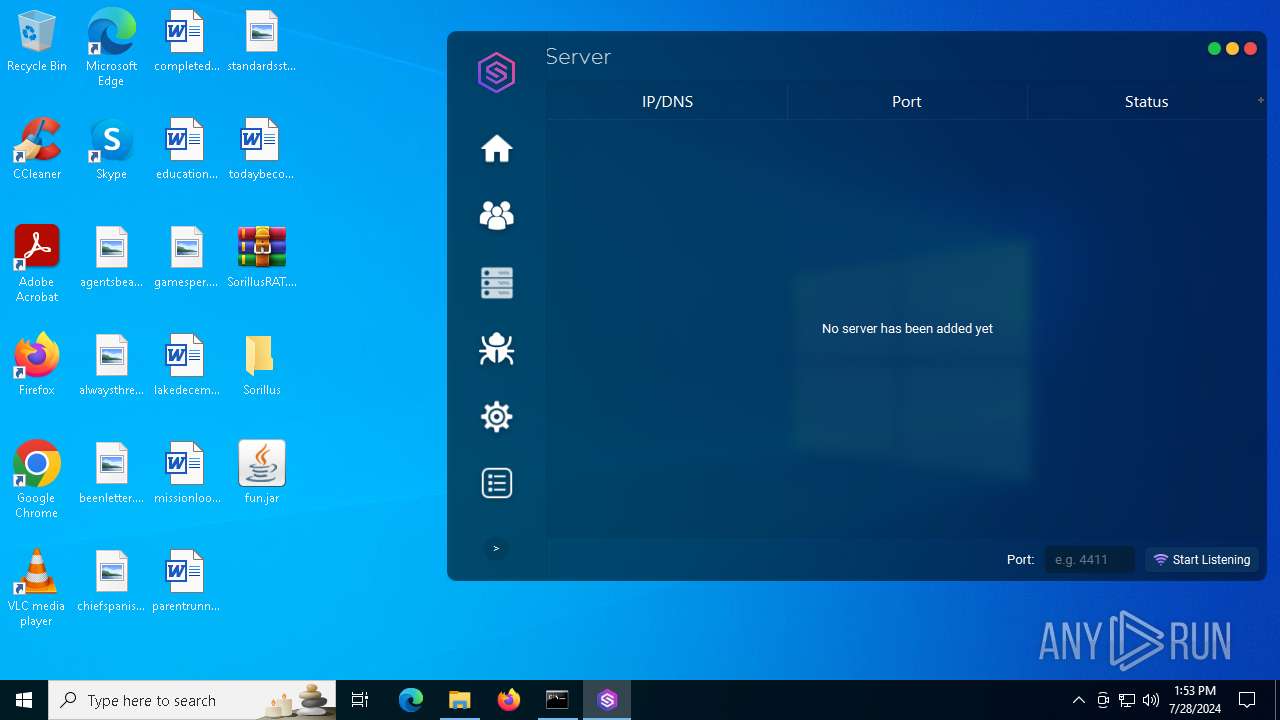Click the Sorillus taskbar item

point(607,700)
